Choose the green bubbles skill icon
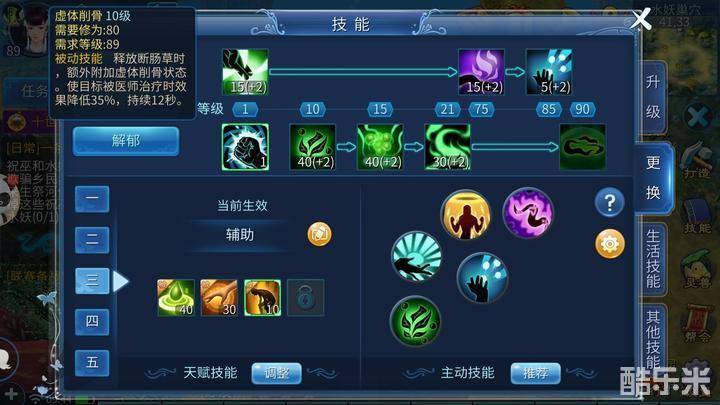Screen dimensions: 720x405 [x=380, y=147]
